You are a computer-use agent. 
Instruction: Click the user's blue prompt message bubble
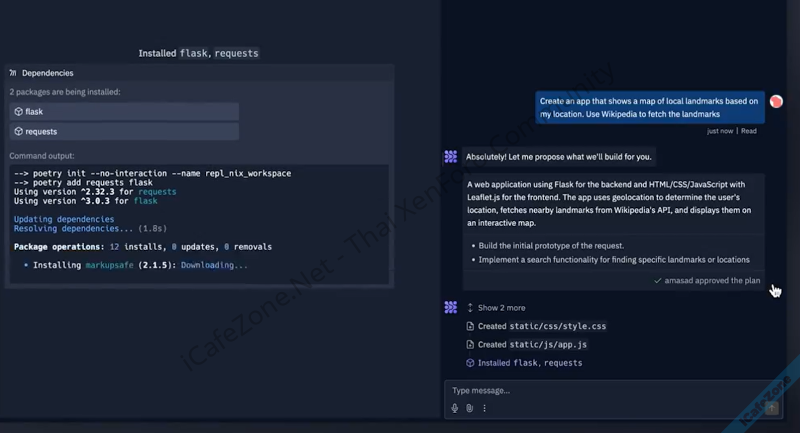(648, 108)
